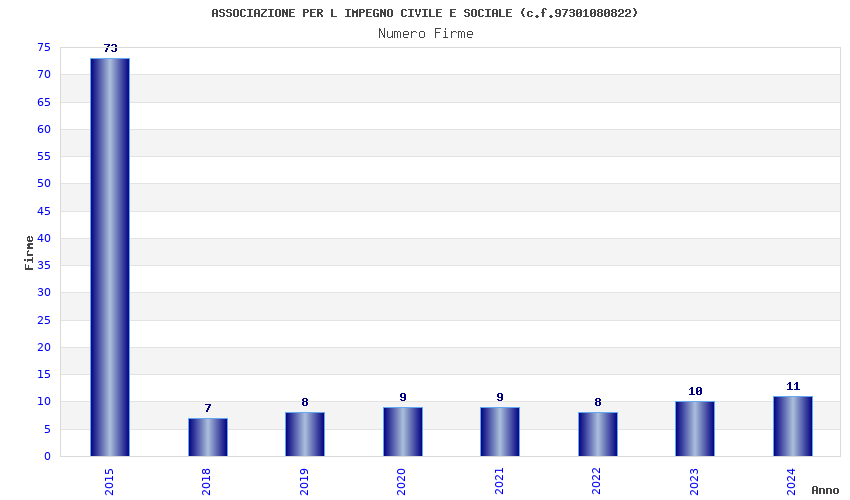Click the 'Anno' x-axis label

(x=825, y=490)
